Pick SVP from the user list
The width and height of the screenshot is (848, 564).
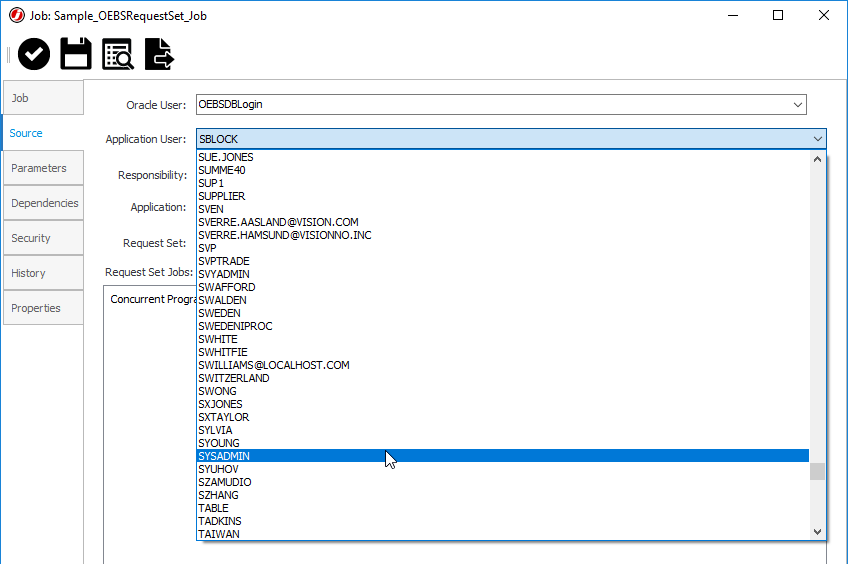(x=503, y=248)
